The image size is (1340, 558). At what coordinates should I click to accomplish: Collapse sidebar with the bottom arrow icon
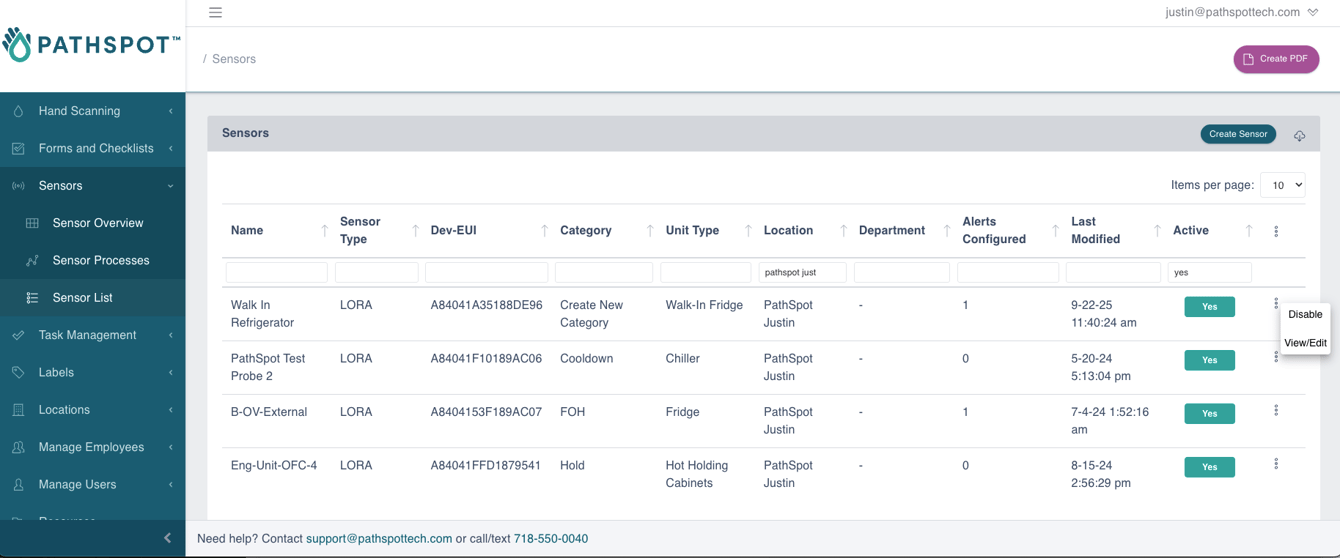167,538
